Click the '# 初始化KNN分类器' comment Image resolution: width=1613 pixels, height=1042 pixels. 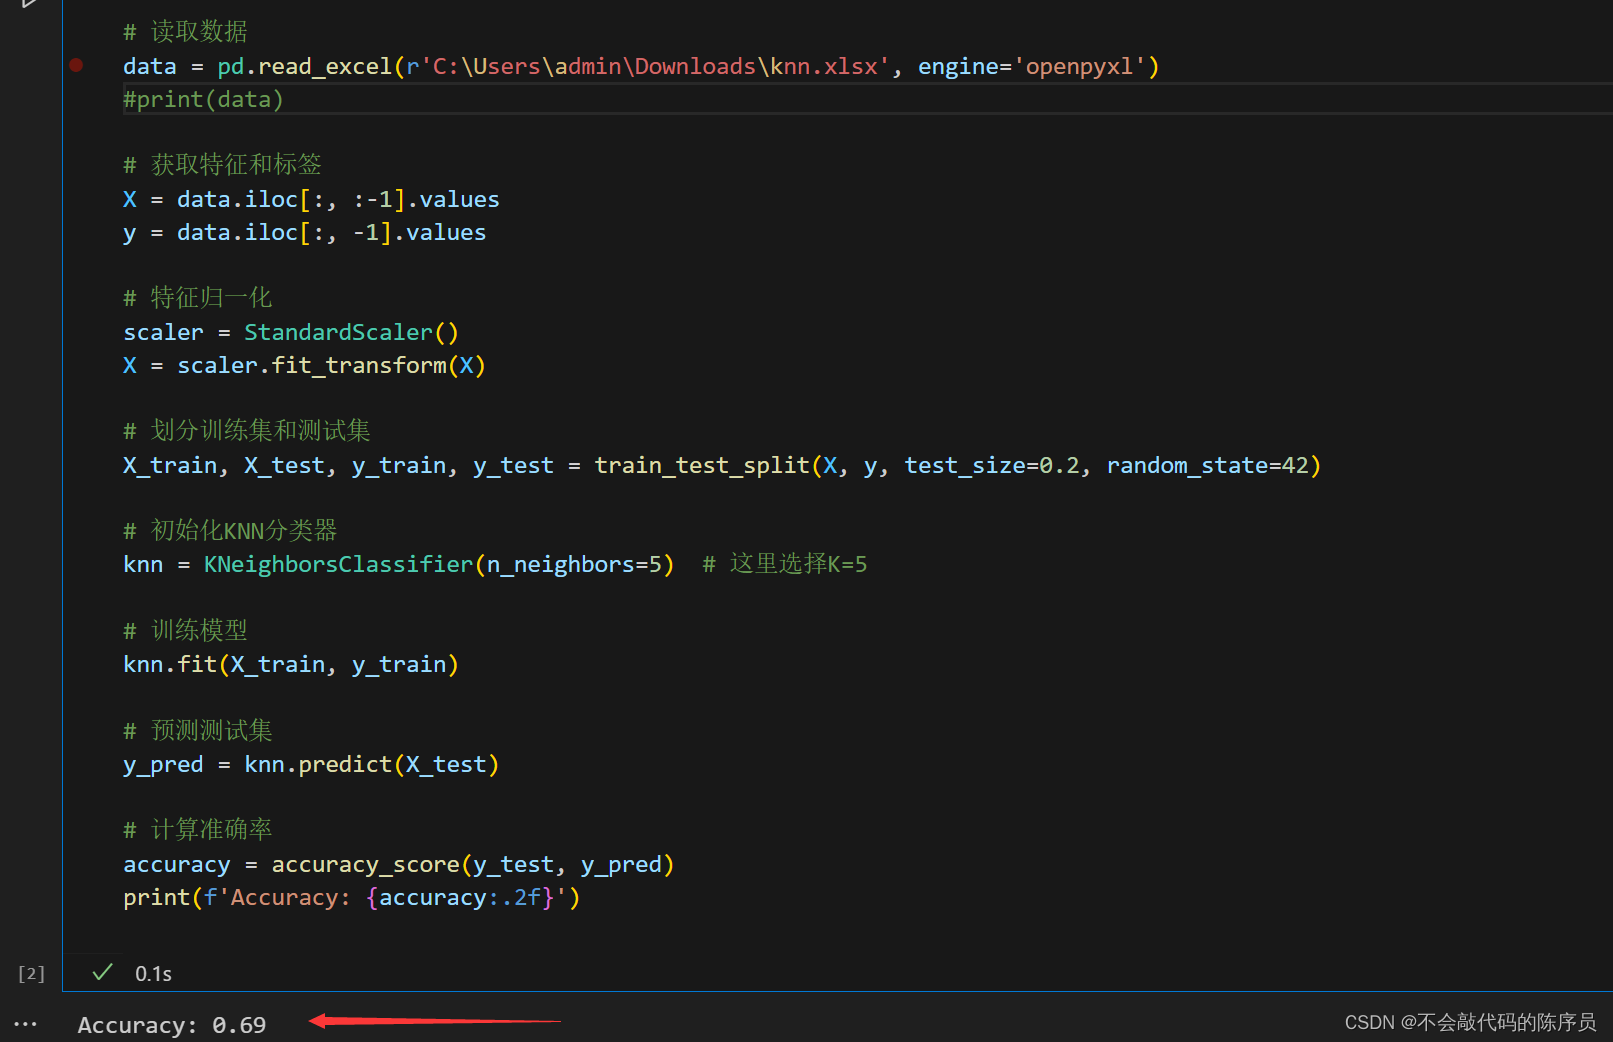click(230, 530)
